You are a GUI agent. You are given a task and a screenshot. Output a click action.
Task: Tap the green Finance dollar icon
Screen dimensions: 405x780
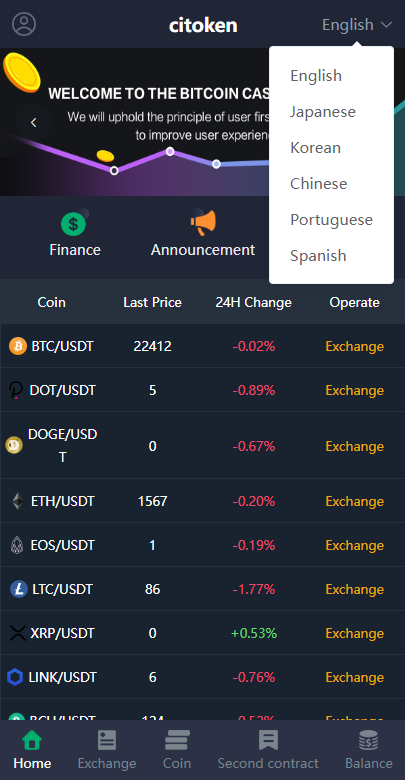tap(74, 224)
